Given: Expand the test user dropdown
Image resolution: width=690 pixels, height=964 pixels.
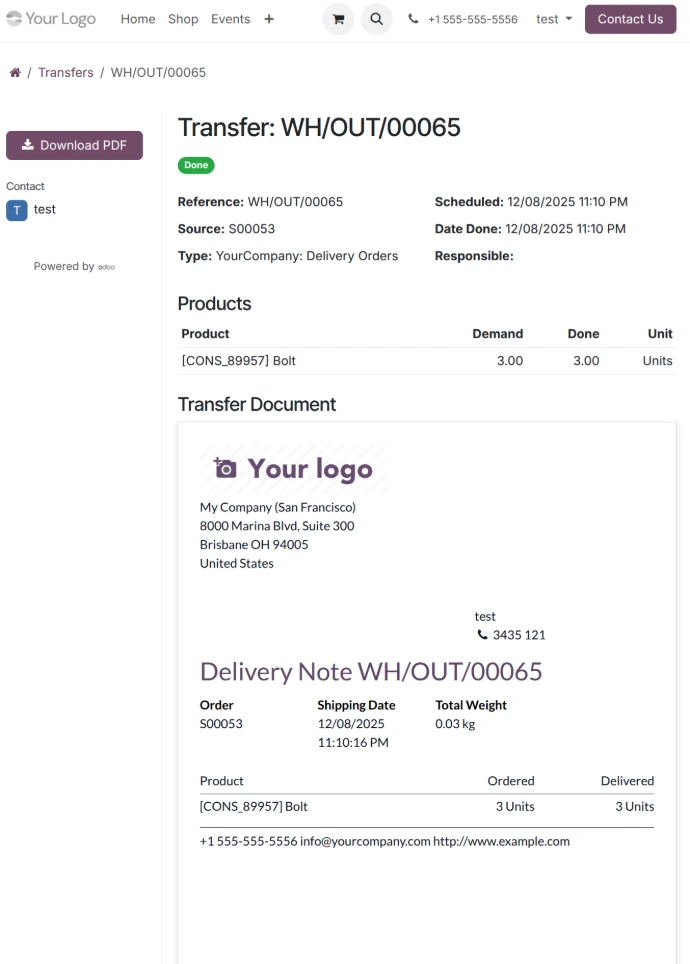Looking at the screenshot, I should click(554, 19).
